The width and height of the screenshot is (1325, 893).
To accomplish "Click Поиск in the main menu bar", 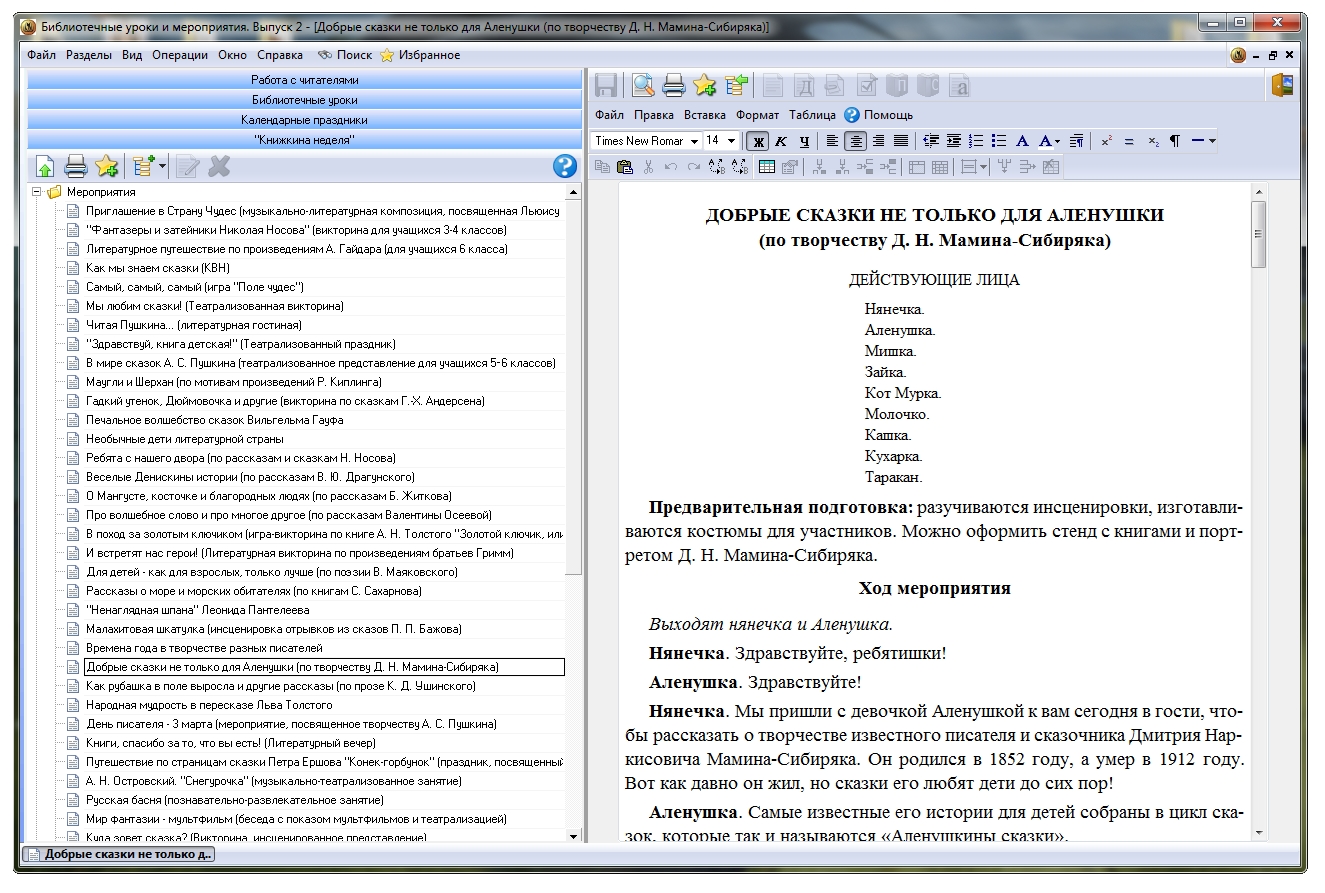I will pyautogui.click(x=345, y=55).
